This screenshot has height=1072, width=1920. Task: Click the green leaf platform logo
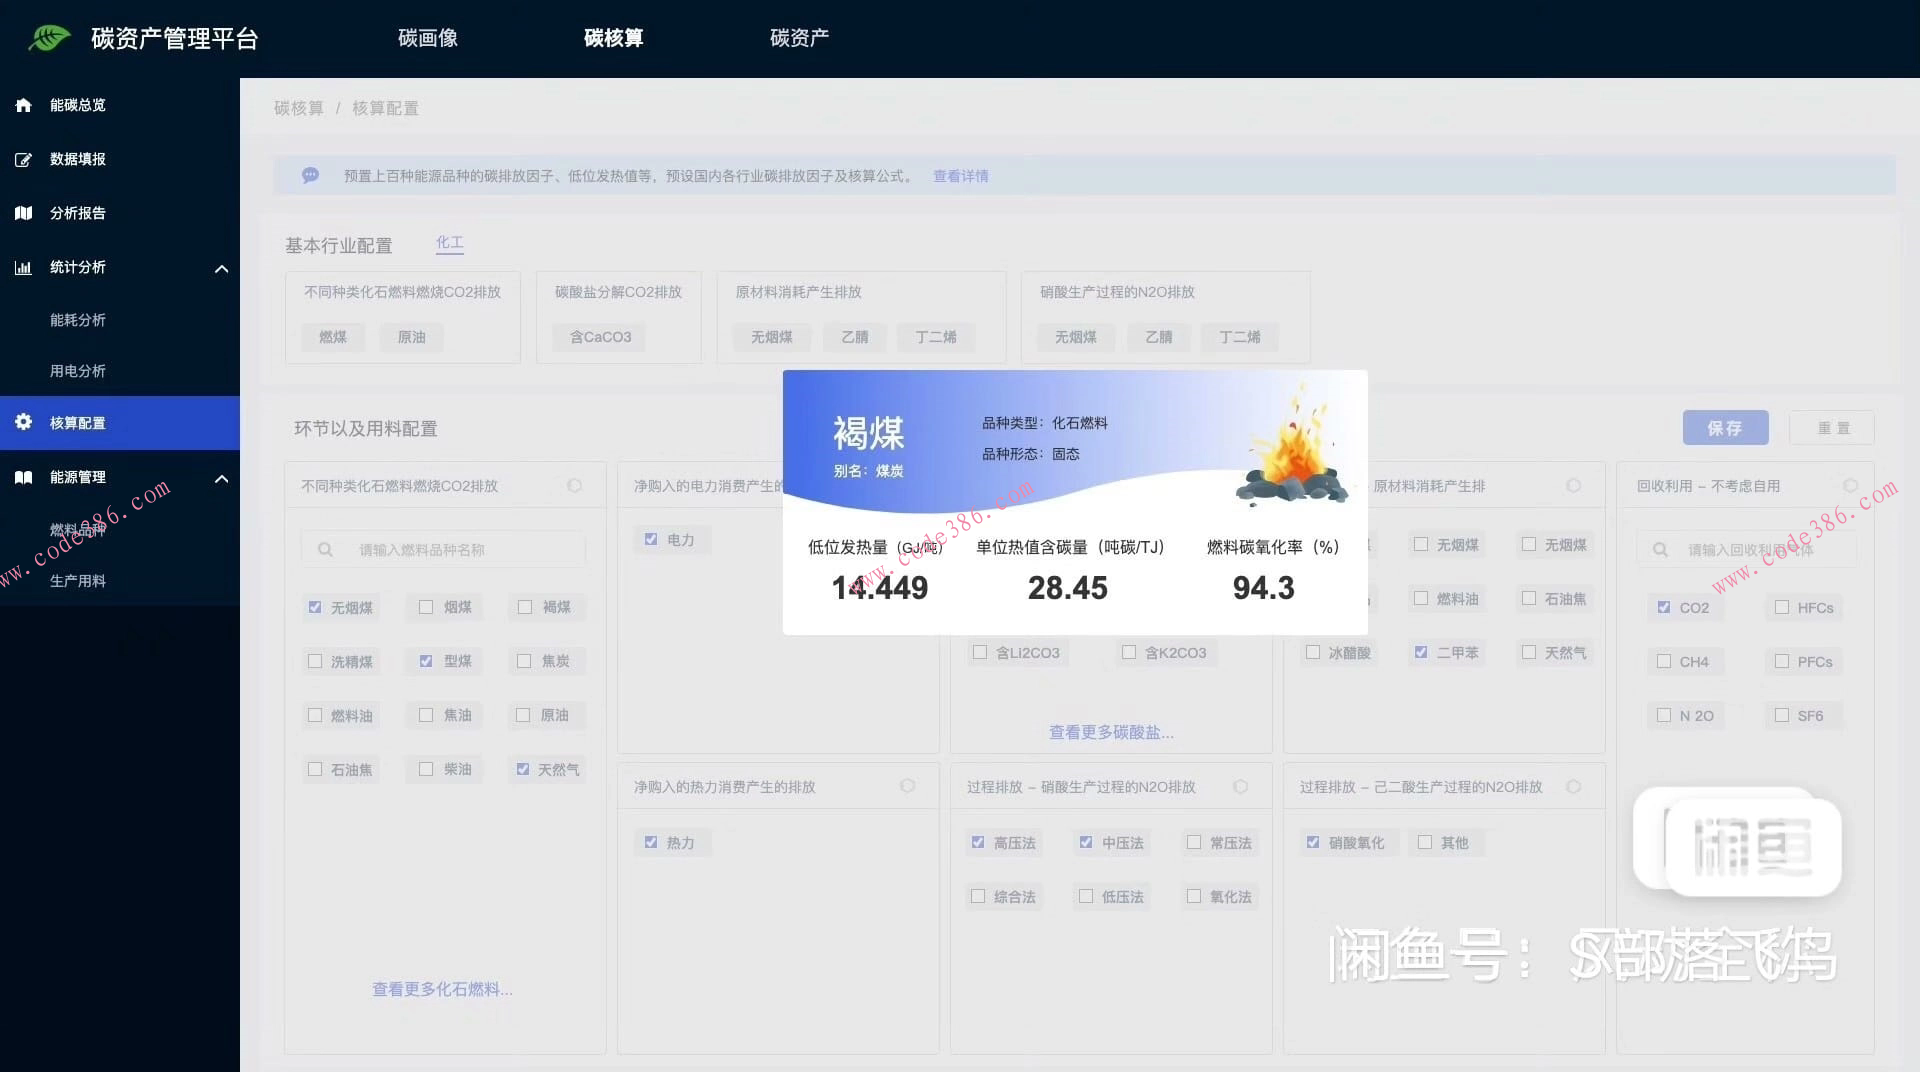tap(48, 37)
